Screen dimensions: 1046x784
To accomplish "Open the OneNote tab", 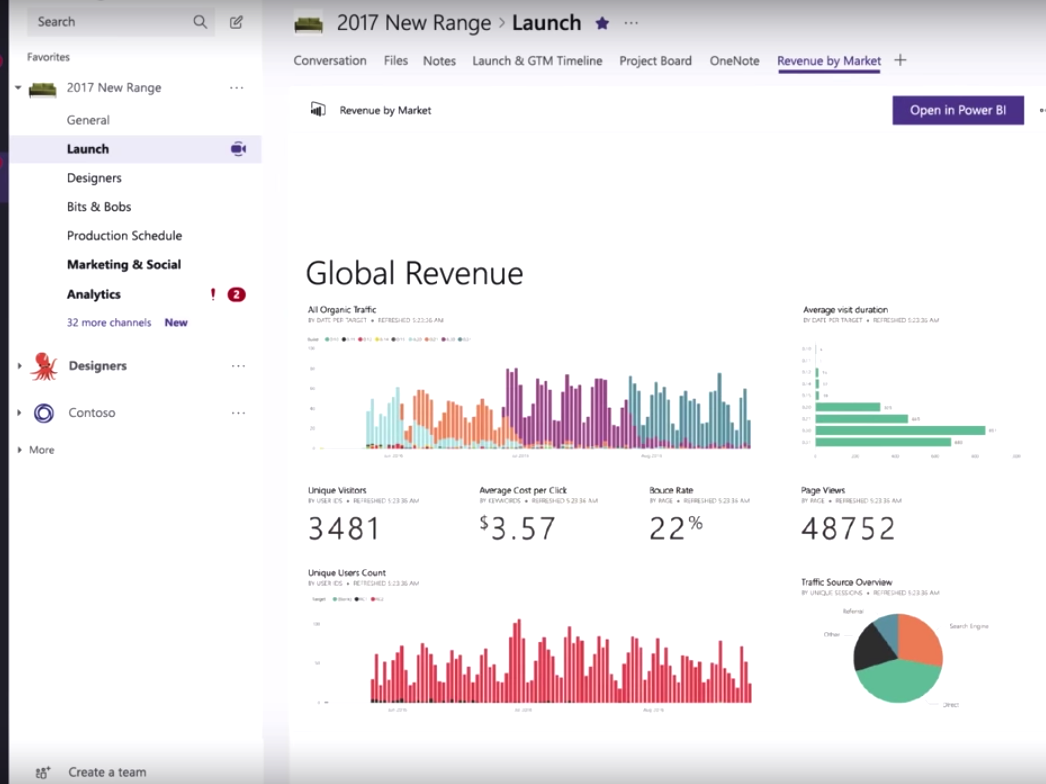I will 734,61.
